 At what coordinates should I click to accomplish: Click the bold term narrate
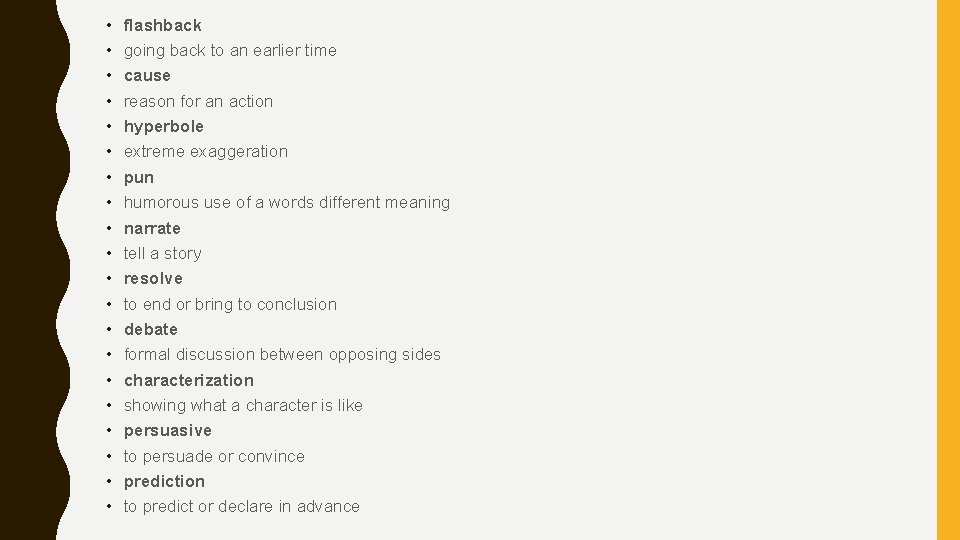point(152,228)
